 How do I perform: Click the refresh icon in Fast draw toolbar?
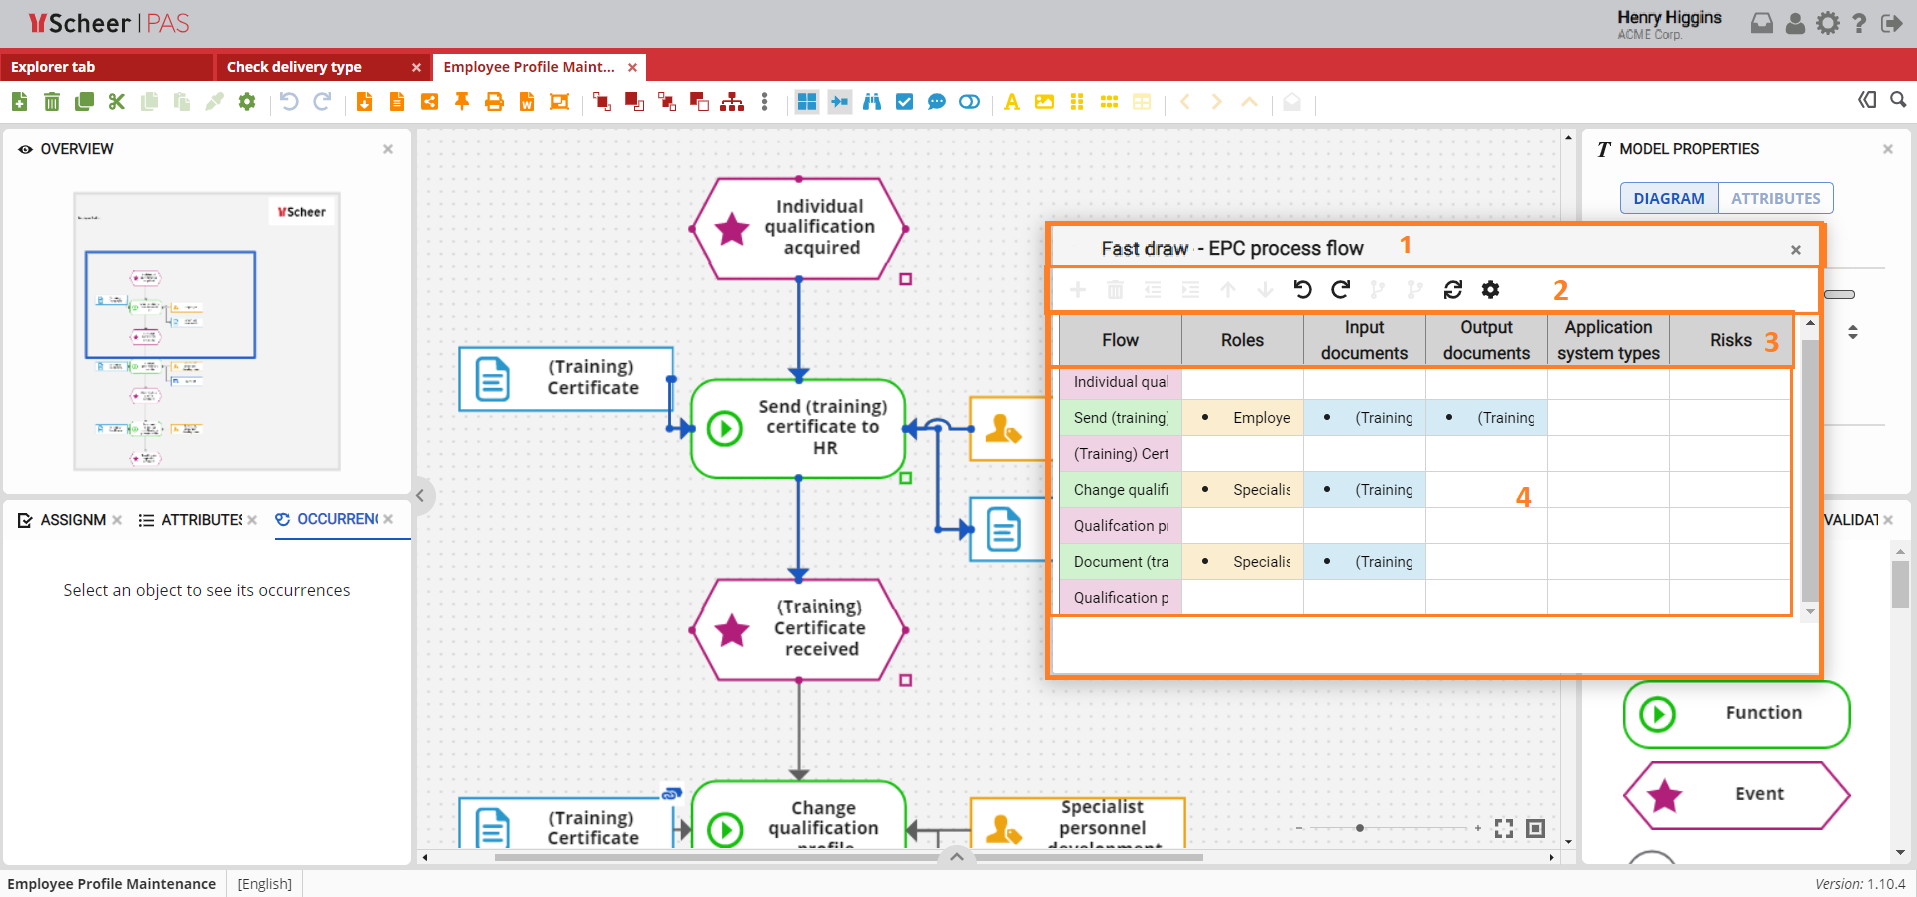pyautogui.click(x=1453, y=290)
